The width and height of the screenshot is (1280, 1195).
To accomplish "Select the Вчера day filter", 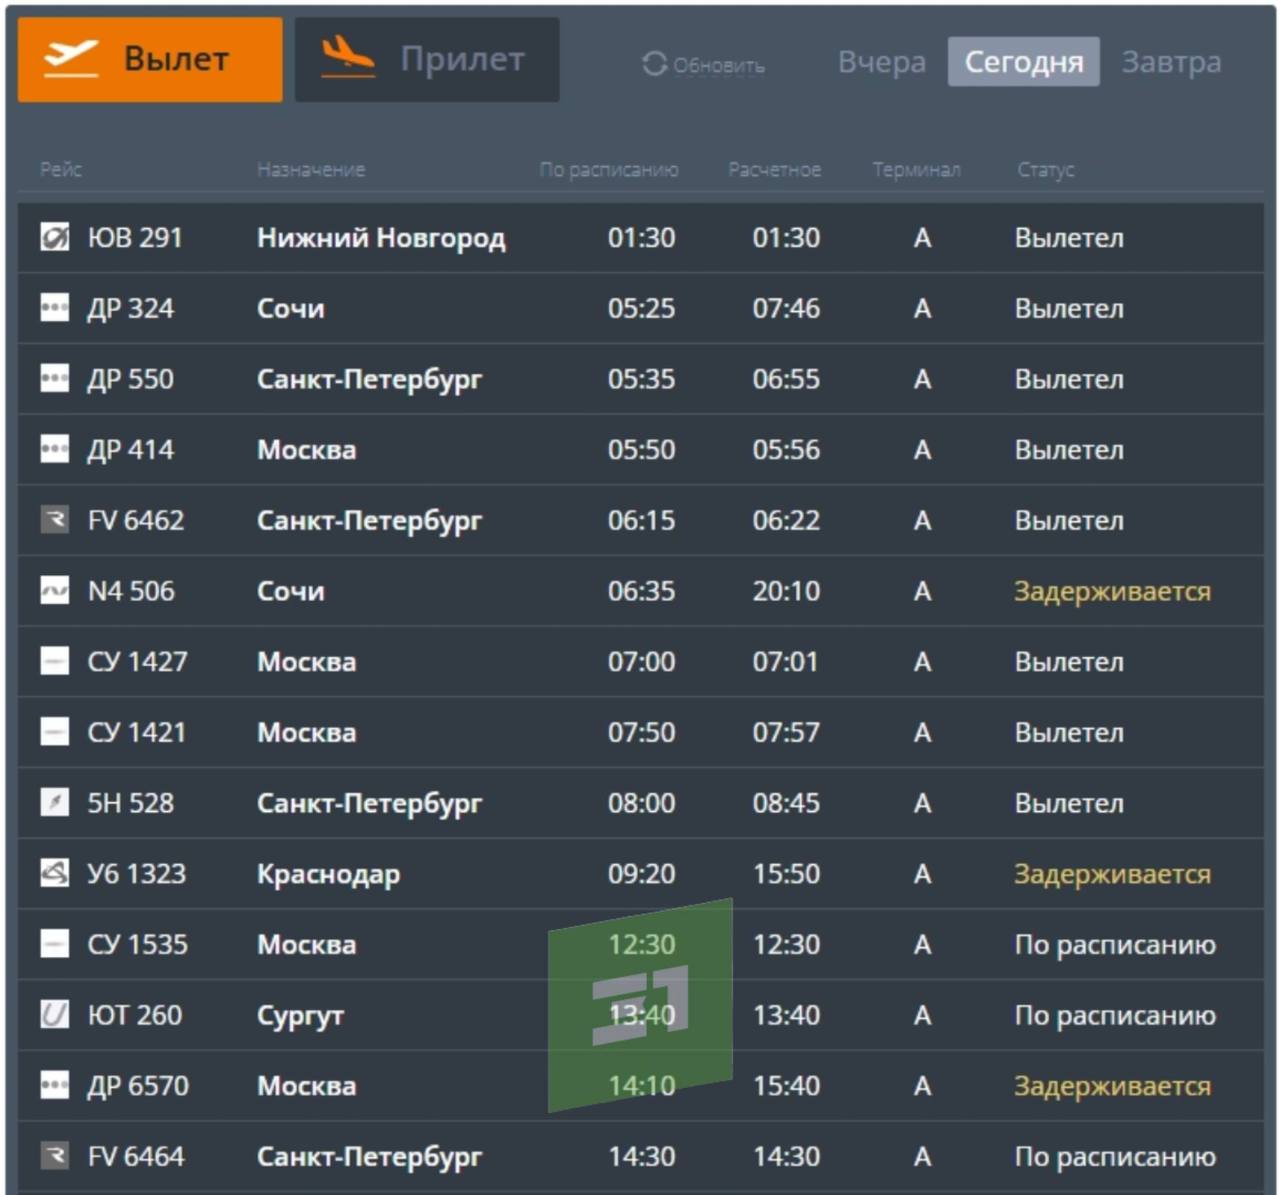I will pos(881,62).
